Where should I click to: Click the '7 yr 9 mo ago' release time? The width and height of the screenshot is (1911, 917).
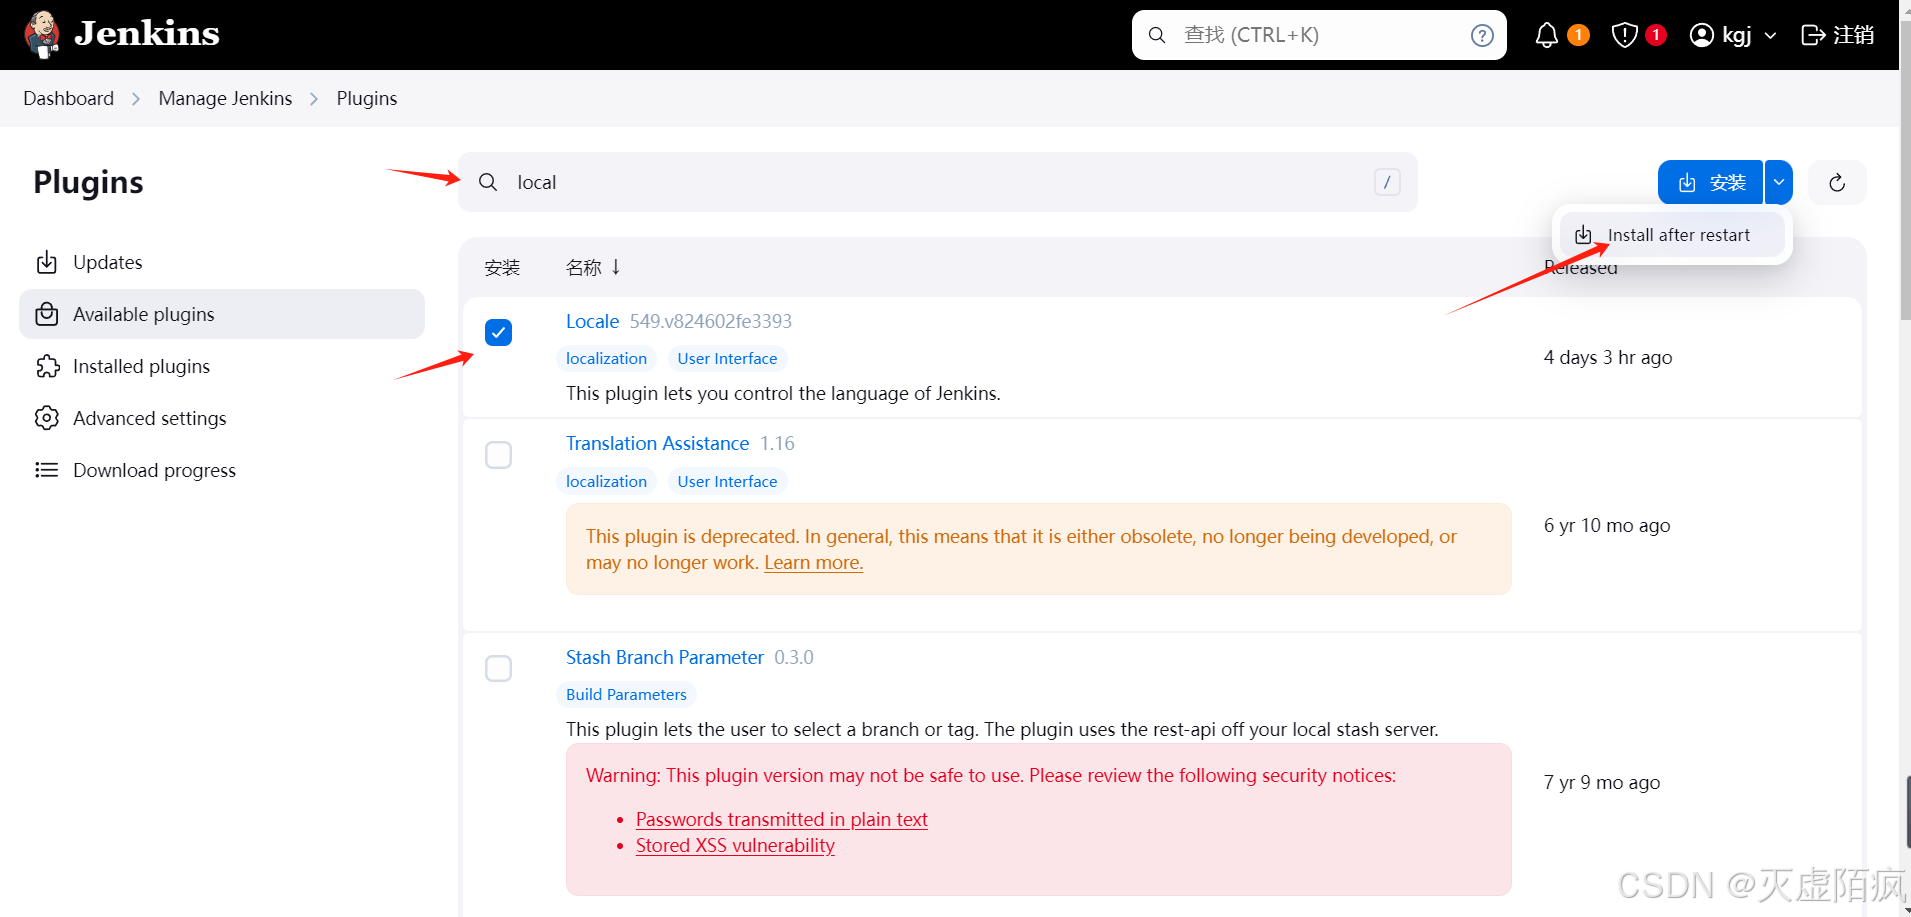pos(1602,782)
